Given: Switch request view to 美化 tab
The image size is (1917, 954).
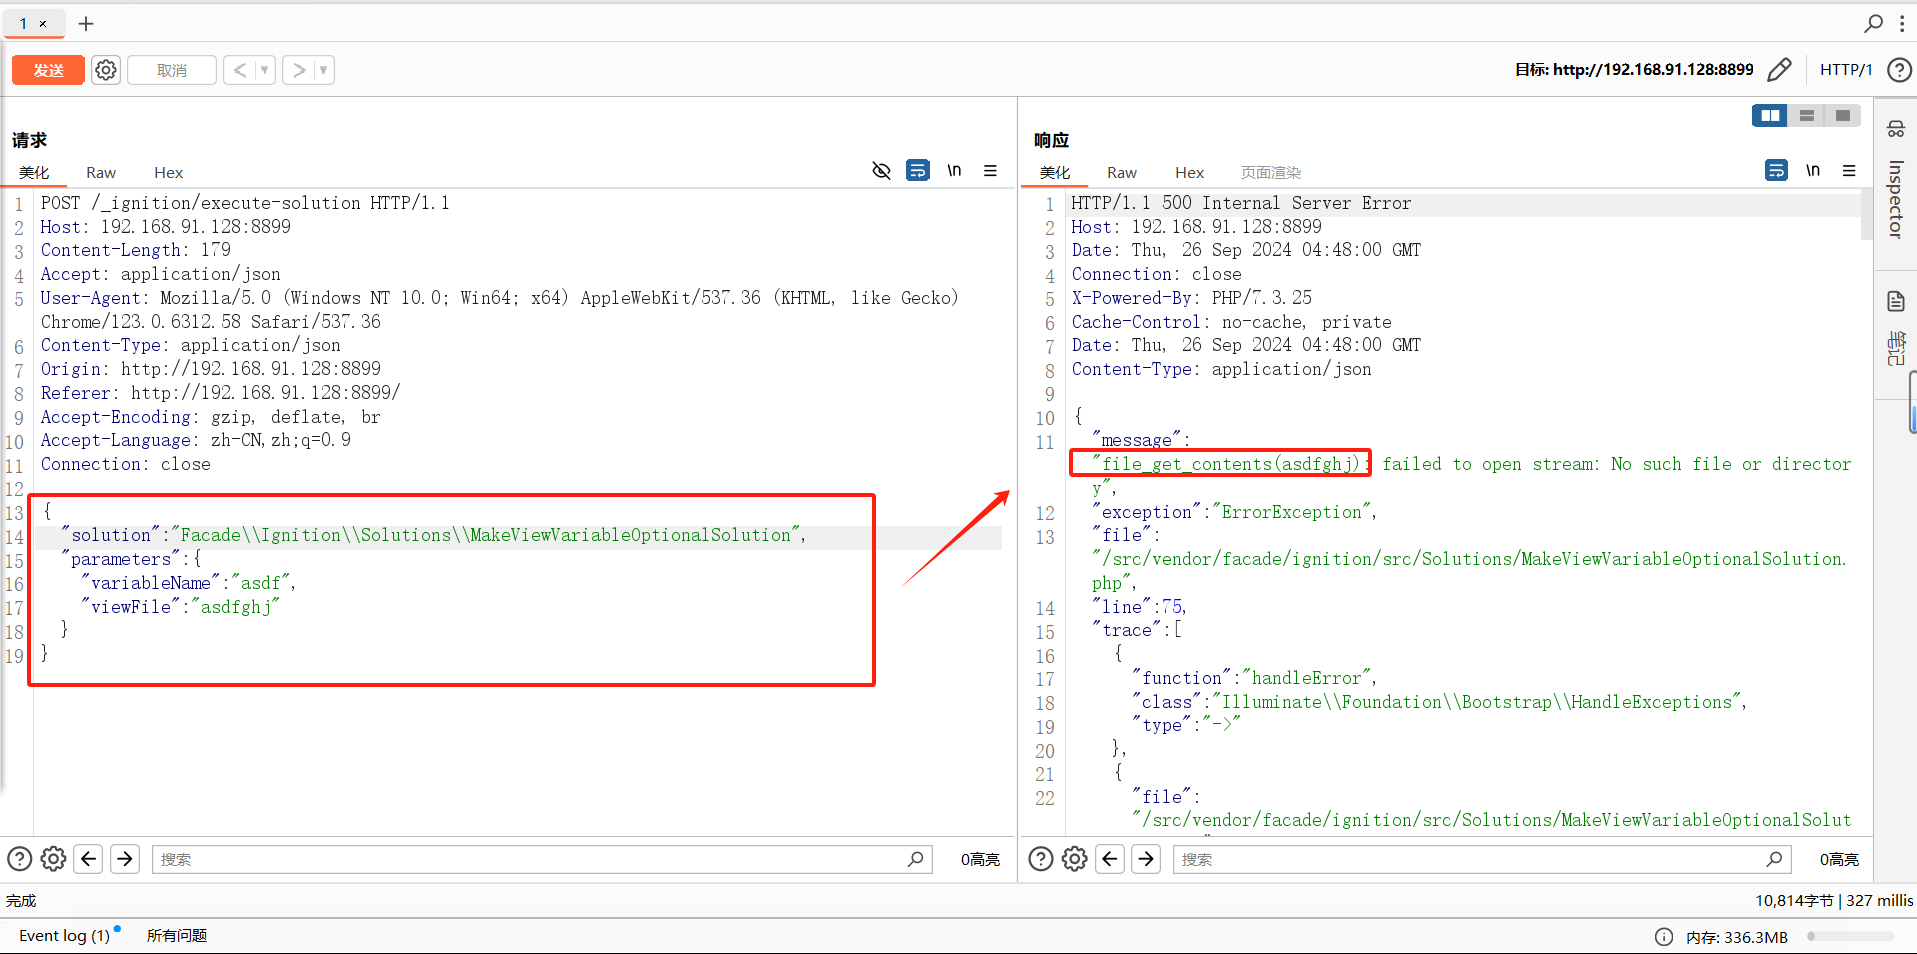Looking at the screenshot, I should (34, 172).
